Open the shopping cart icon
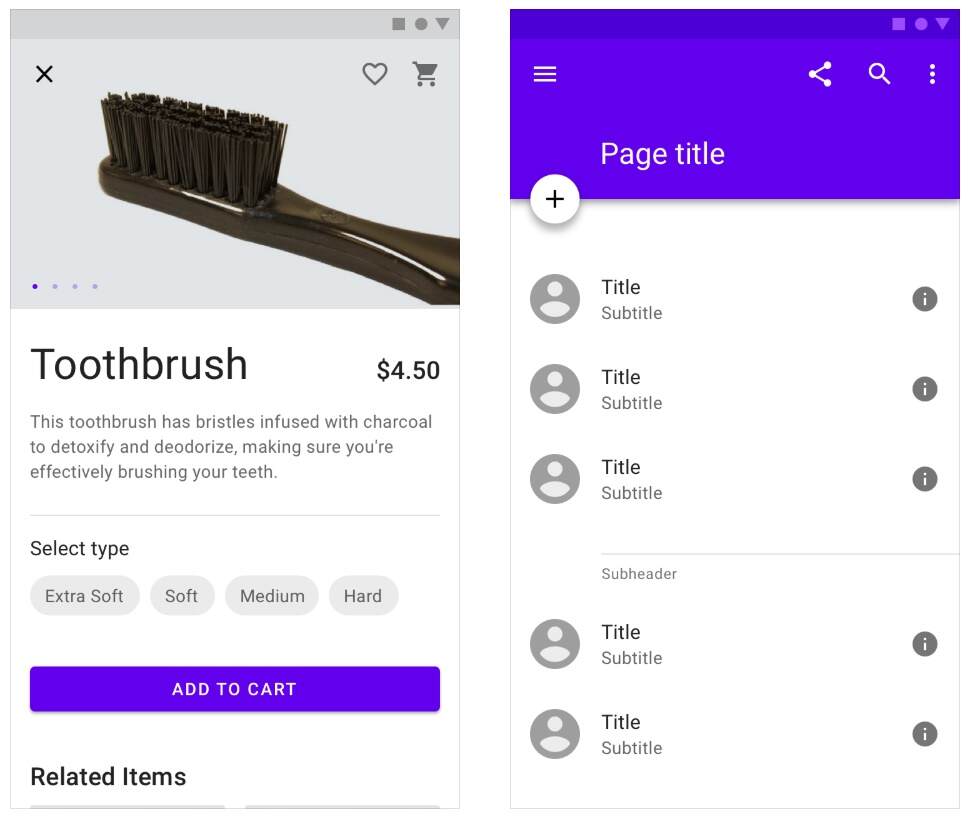Image resolution: width=970 pixels, height=816 pixels. [426, 74]
